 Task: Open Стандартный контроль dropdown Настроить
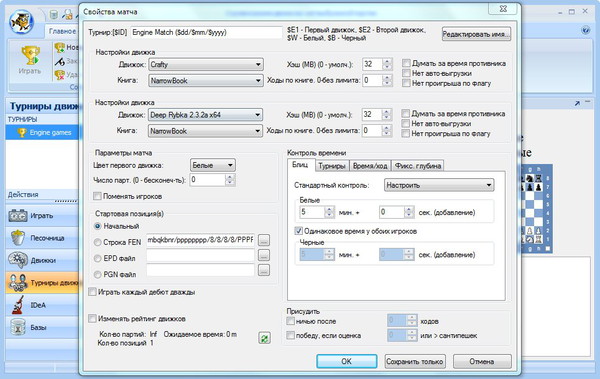[x=439, y=185]
